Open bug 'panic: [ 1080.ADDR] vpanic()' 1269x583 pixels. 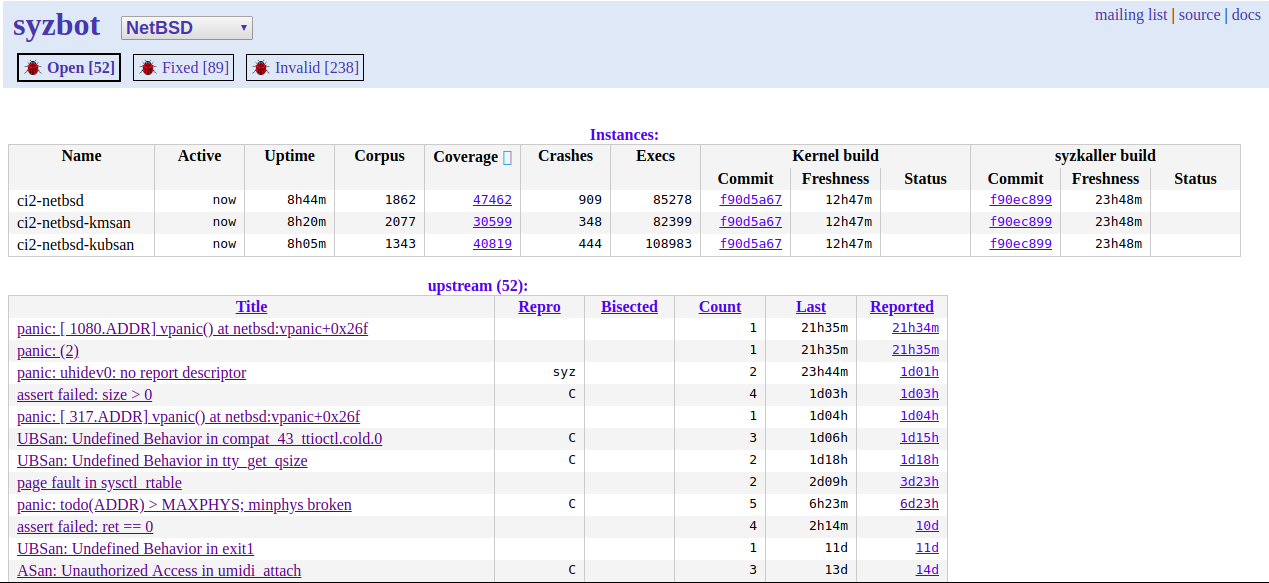tap(192, 329)
